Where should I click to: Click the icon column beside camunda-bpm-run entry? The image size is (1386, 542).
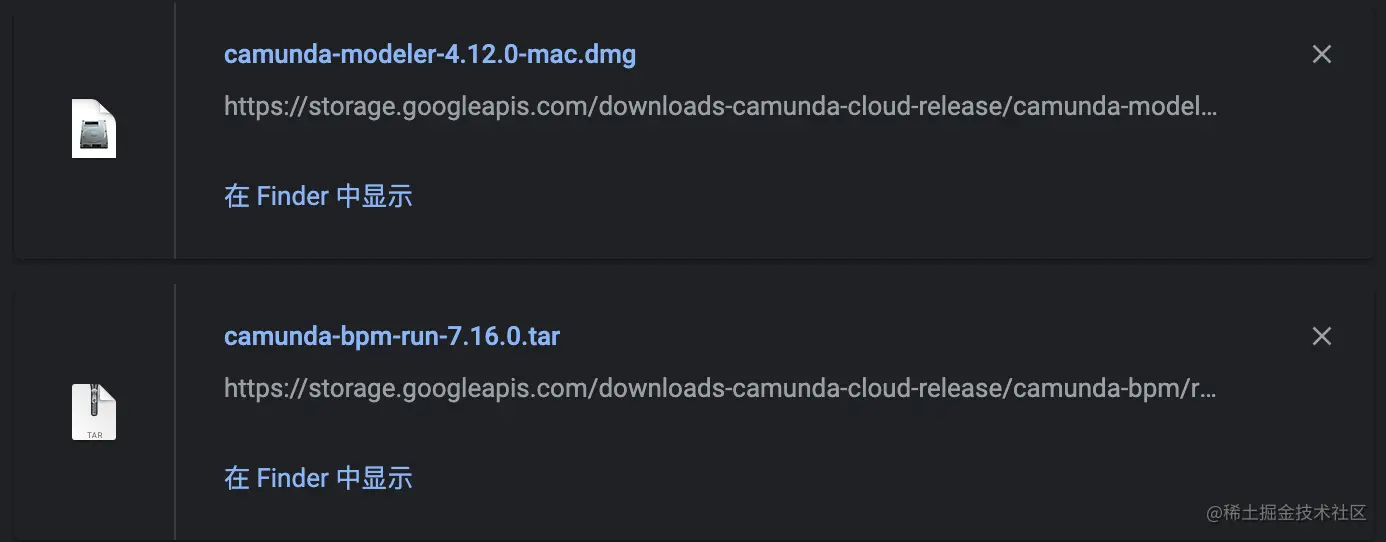pyautogui.click(x=94, y=490)
